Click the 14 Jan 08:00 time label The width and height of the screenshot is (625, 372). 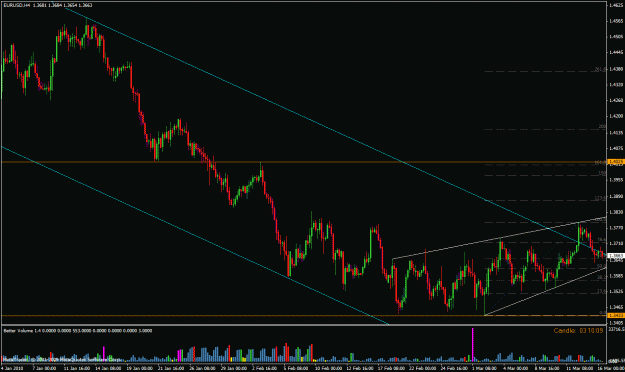pos(108,368)
